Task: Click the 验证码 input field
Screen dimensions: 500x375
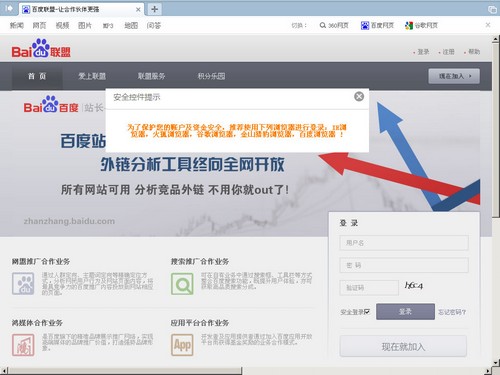Action: tap(369, 288)
